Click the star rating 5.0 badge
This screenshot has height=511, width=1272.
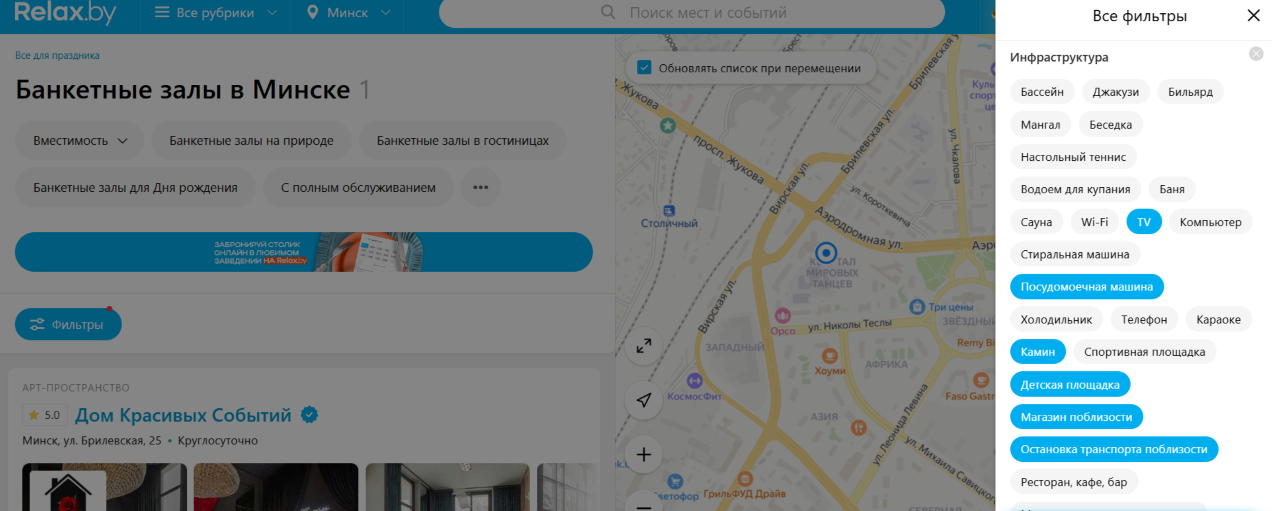coord(45,415)
